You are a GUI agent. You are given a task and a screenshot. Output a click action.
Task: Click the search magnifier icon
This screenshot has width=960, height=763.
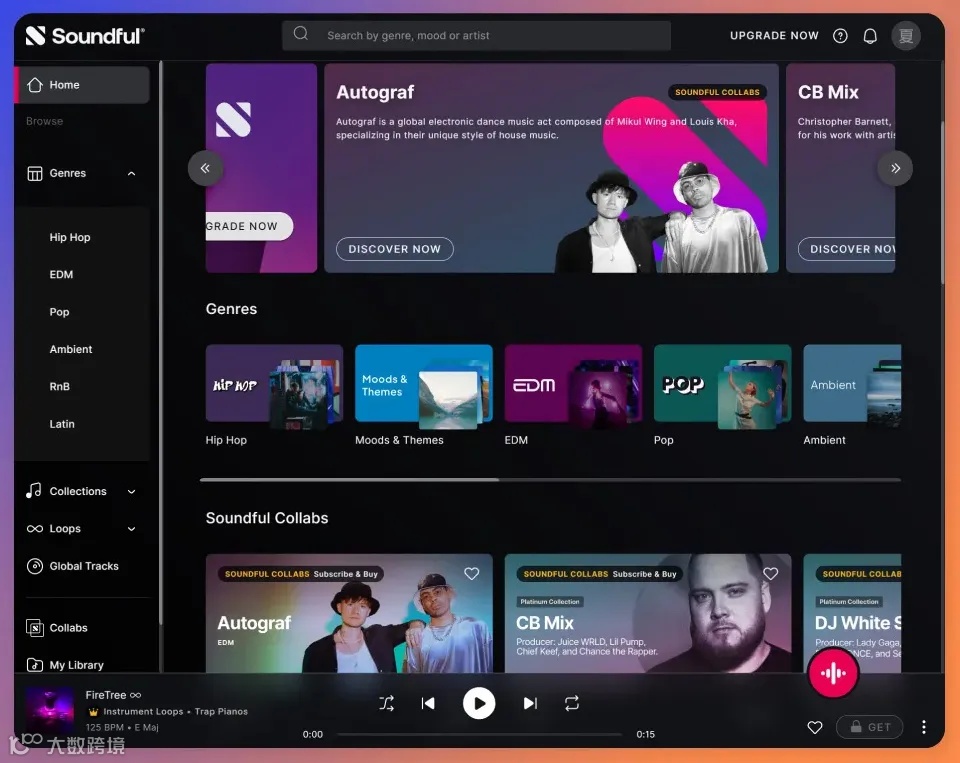(301, 34)
